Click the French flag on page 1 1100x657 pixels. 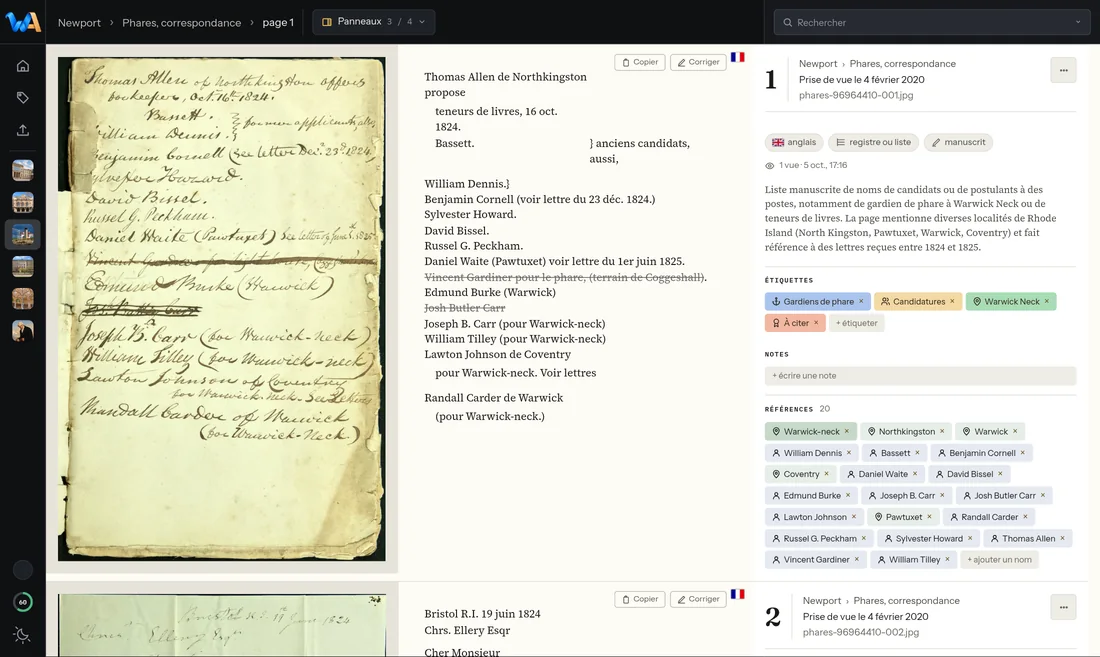[737, 57]
